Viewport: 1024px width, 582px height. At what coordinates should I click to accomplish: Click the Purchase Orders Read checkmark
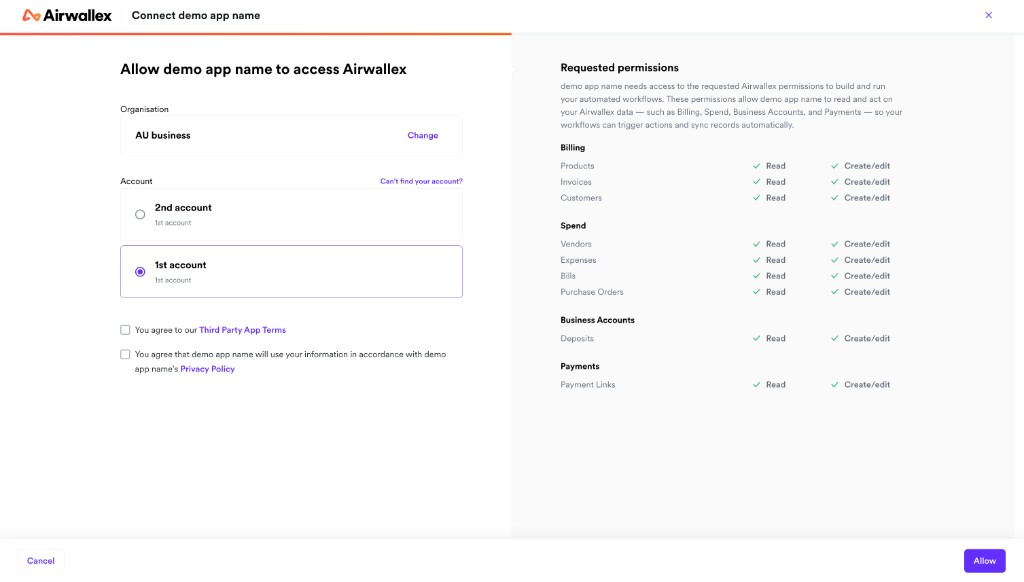(x=756, y=292)
